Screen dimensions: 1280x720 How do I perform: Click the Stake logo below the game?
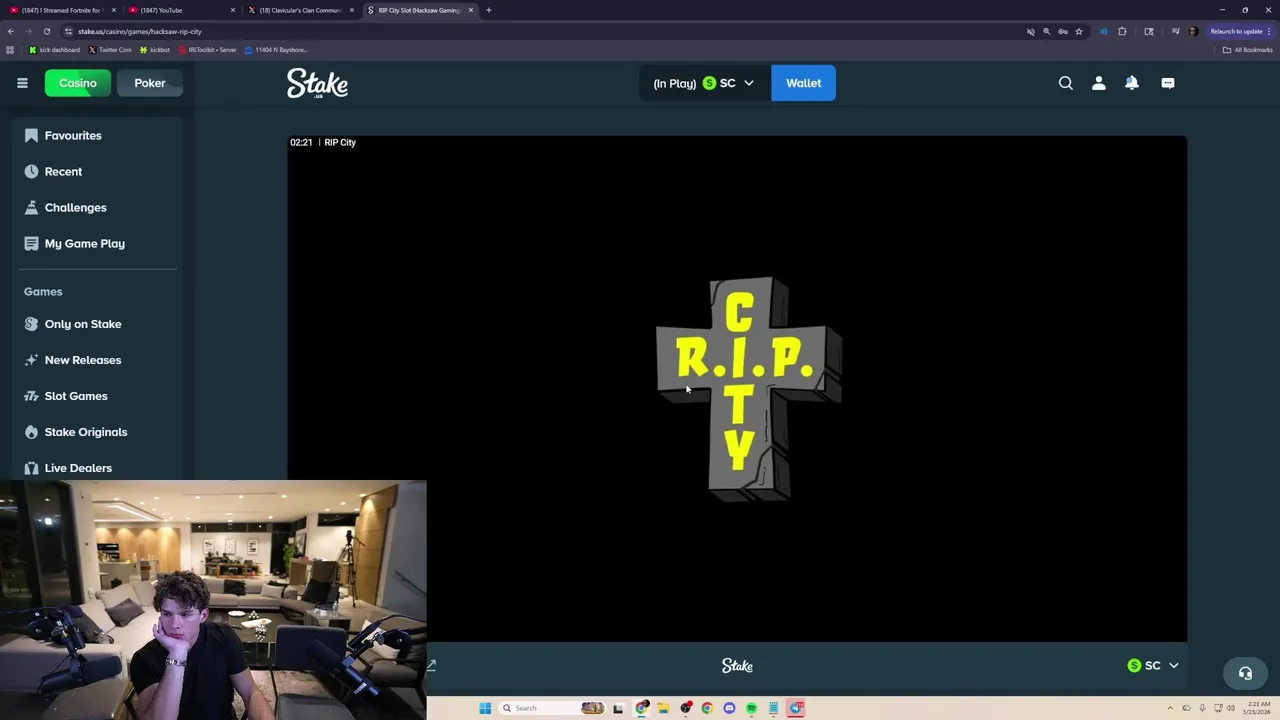point(737,665)
